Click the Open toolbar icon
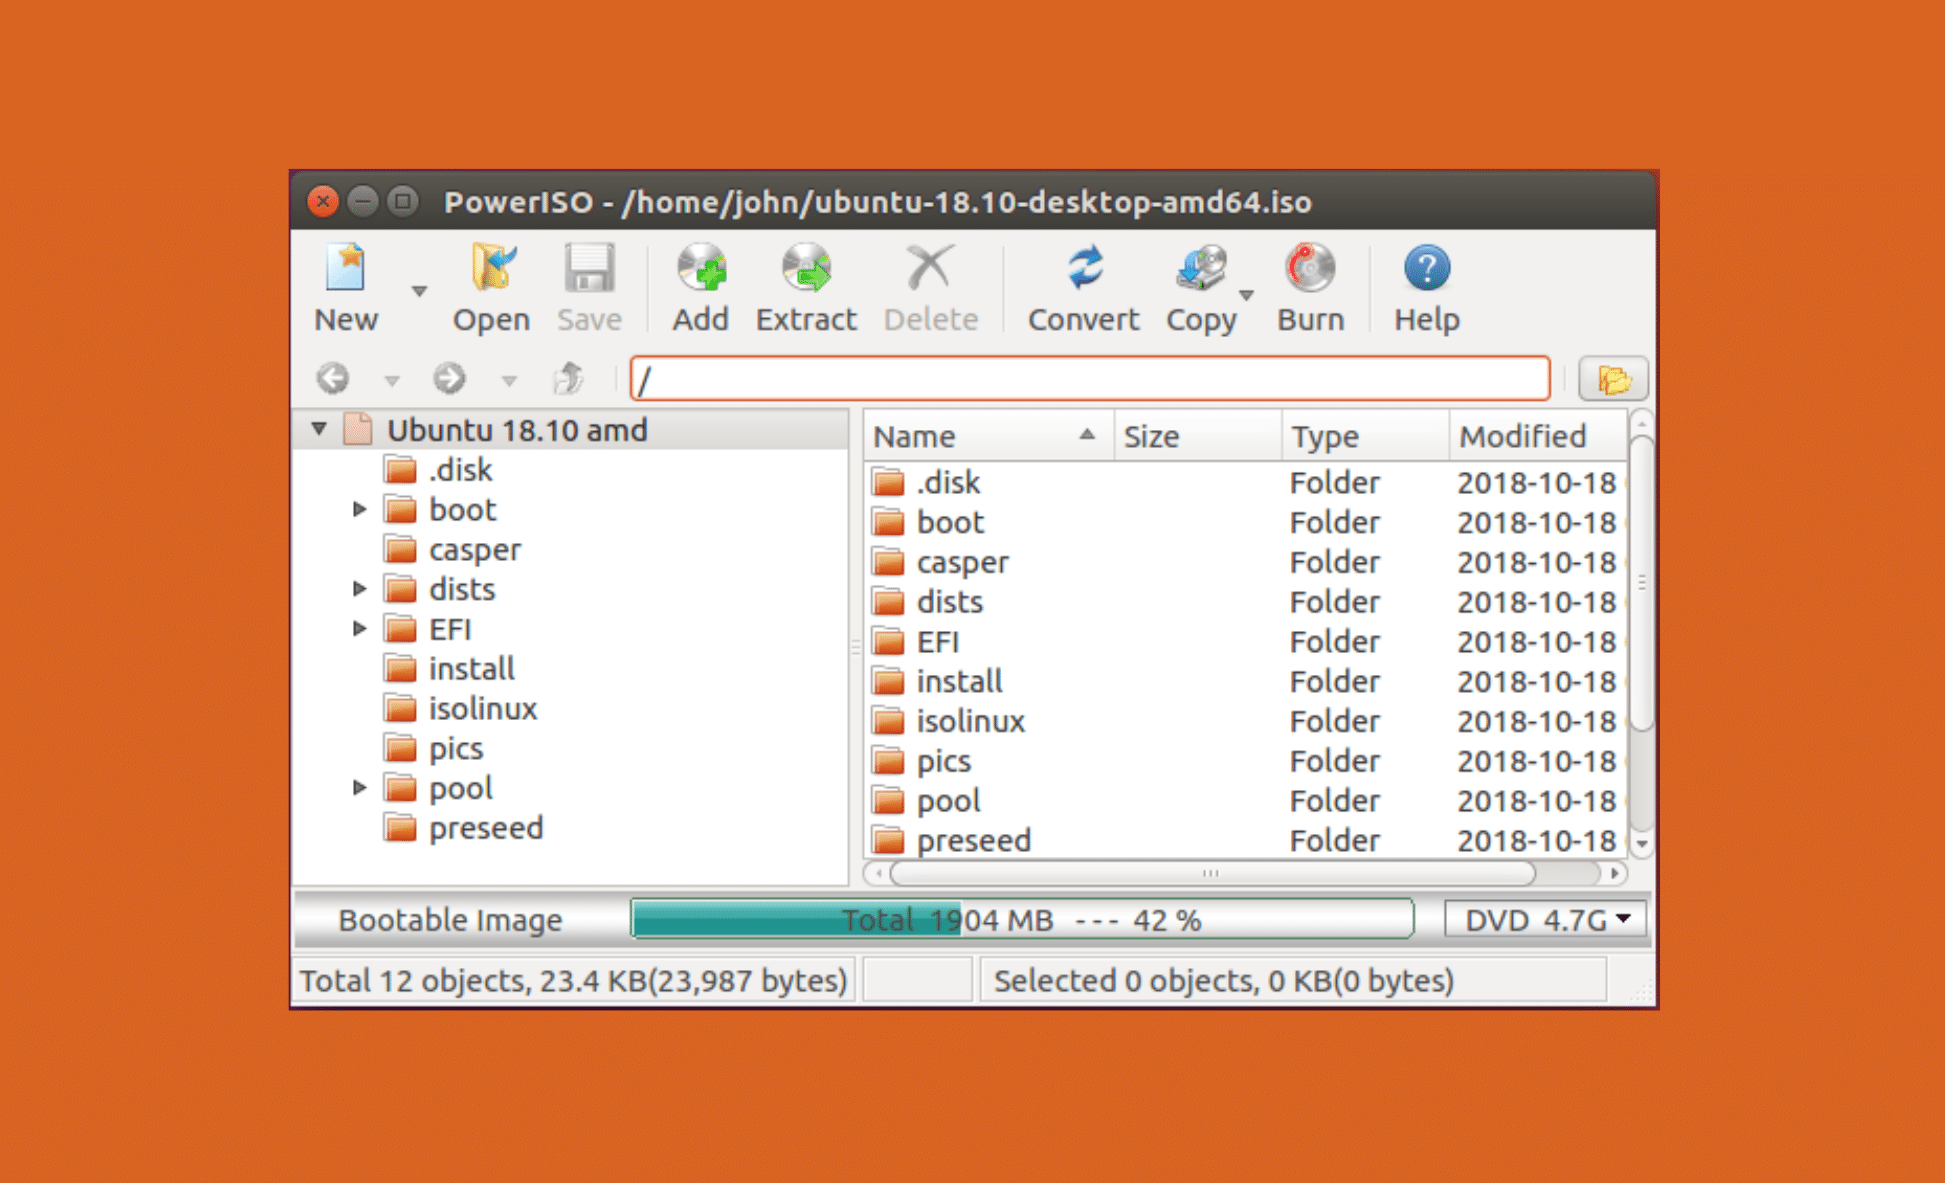The height and width of the screenshot is (1183, 1945). coord(491,269)
